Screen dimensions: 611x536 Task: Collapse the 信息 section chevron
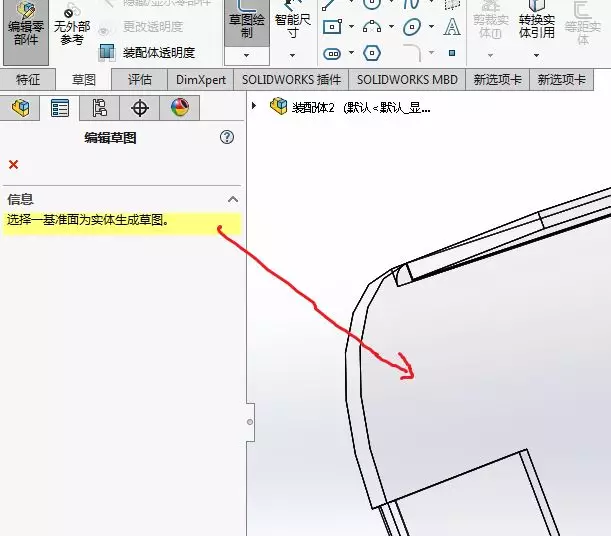[233, 199]
